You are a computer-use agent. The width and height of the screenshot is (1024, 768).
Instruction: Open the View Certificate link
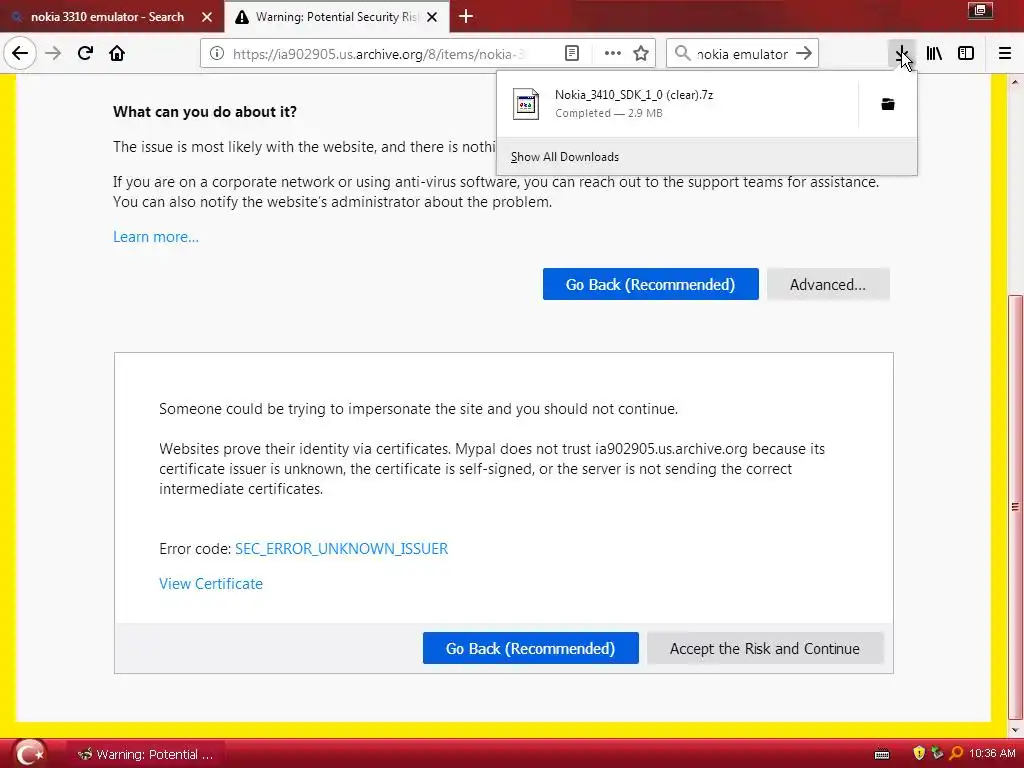click(211, 583)
